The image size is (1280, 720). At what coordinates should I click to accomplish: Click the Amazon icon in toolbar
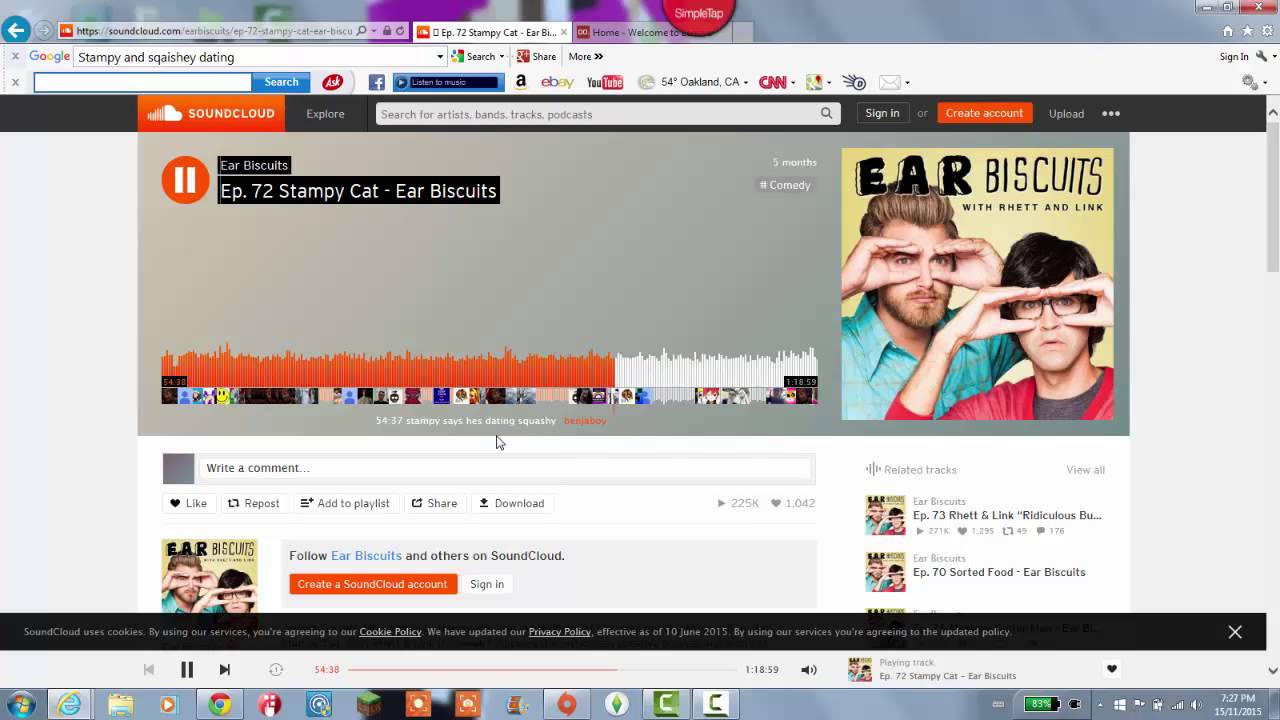(521, 82)
